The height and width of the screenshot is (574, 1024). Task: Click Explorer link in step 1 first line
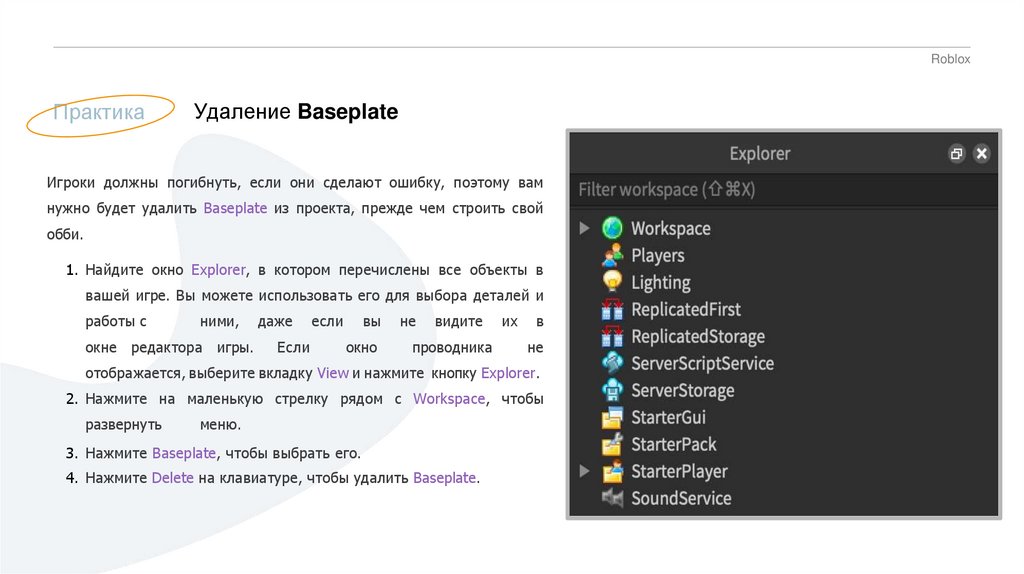point(218,270)
